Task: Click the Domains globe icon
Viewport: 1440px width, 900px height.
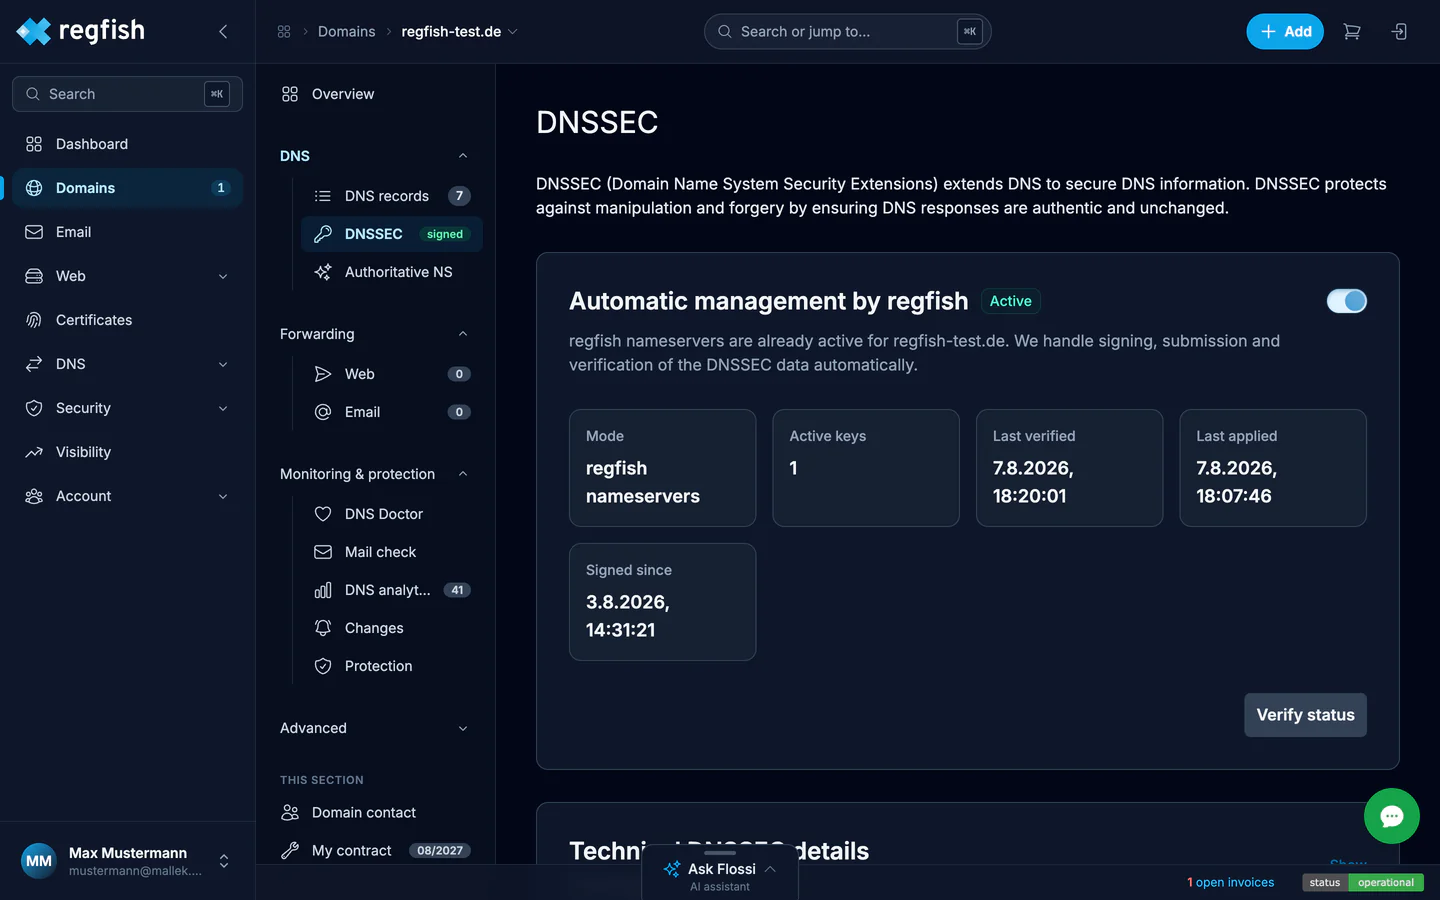Action: (34, 188)
